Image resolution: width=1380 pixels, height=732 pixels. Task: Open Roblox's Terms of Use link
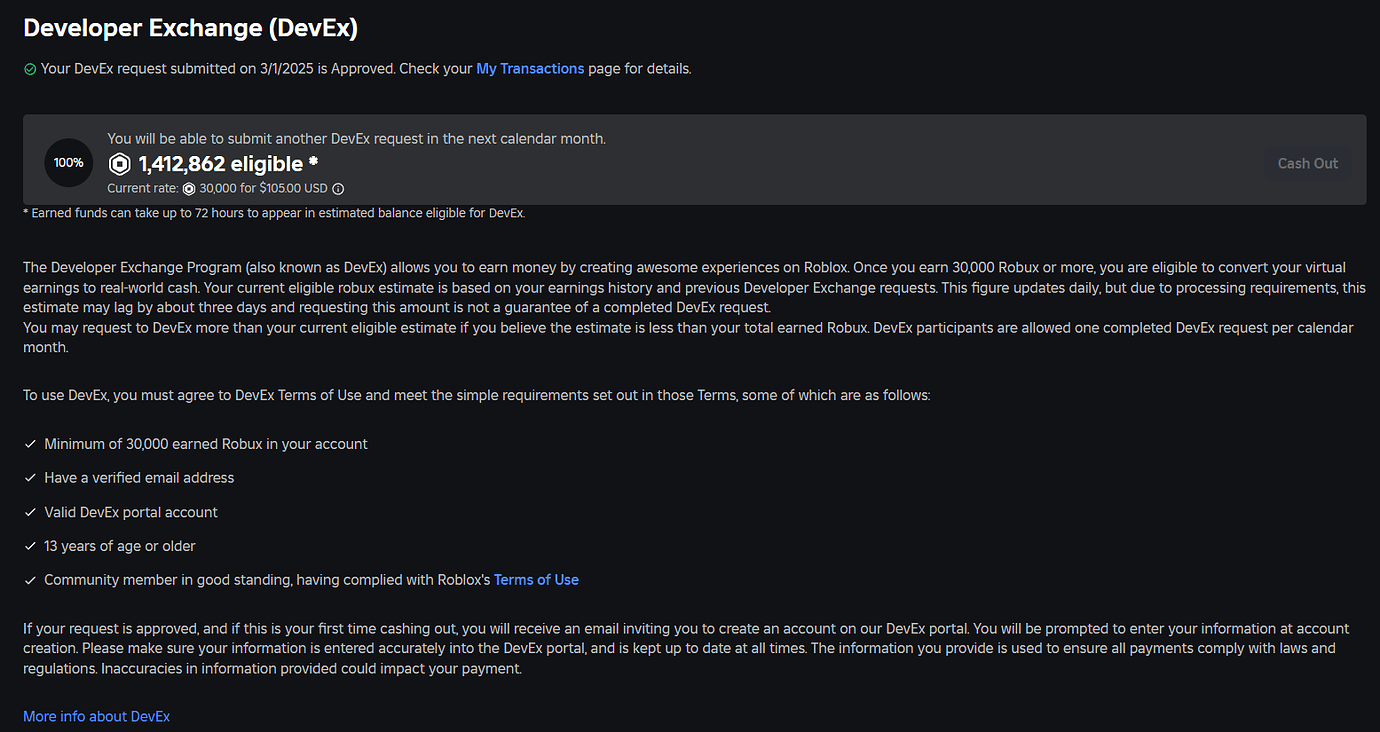pyautogui.click(x=536, y=579)
